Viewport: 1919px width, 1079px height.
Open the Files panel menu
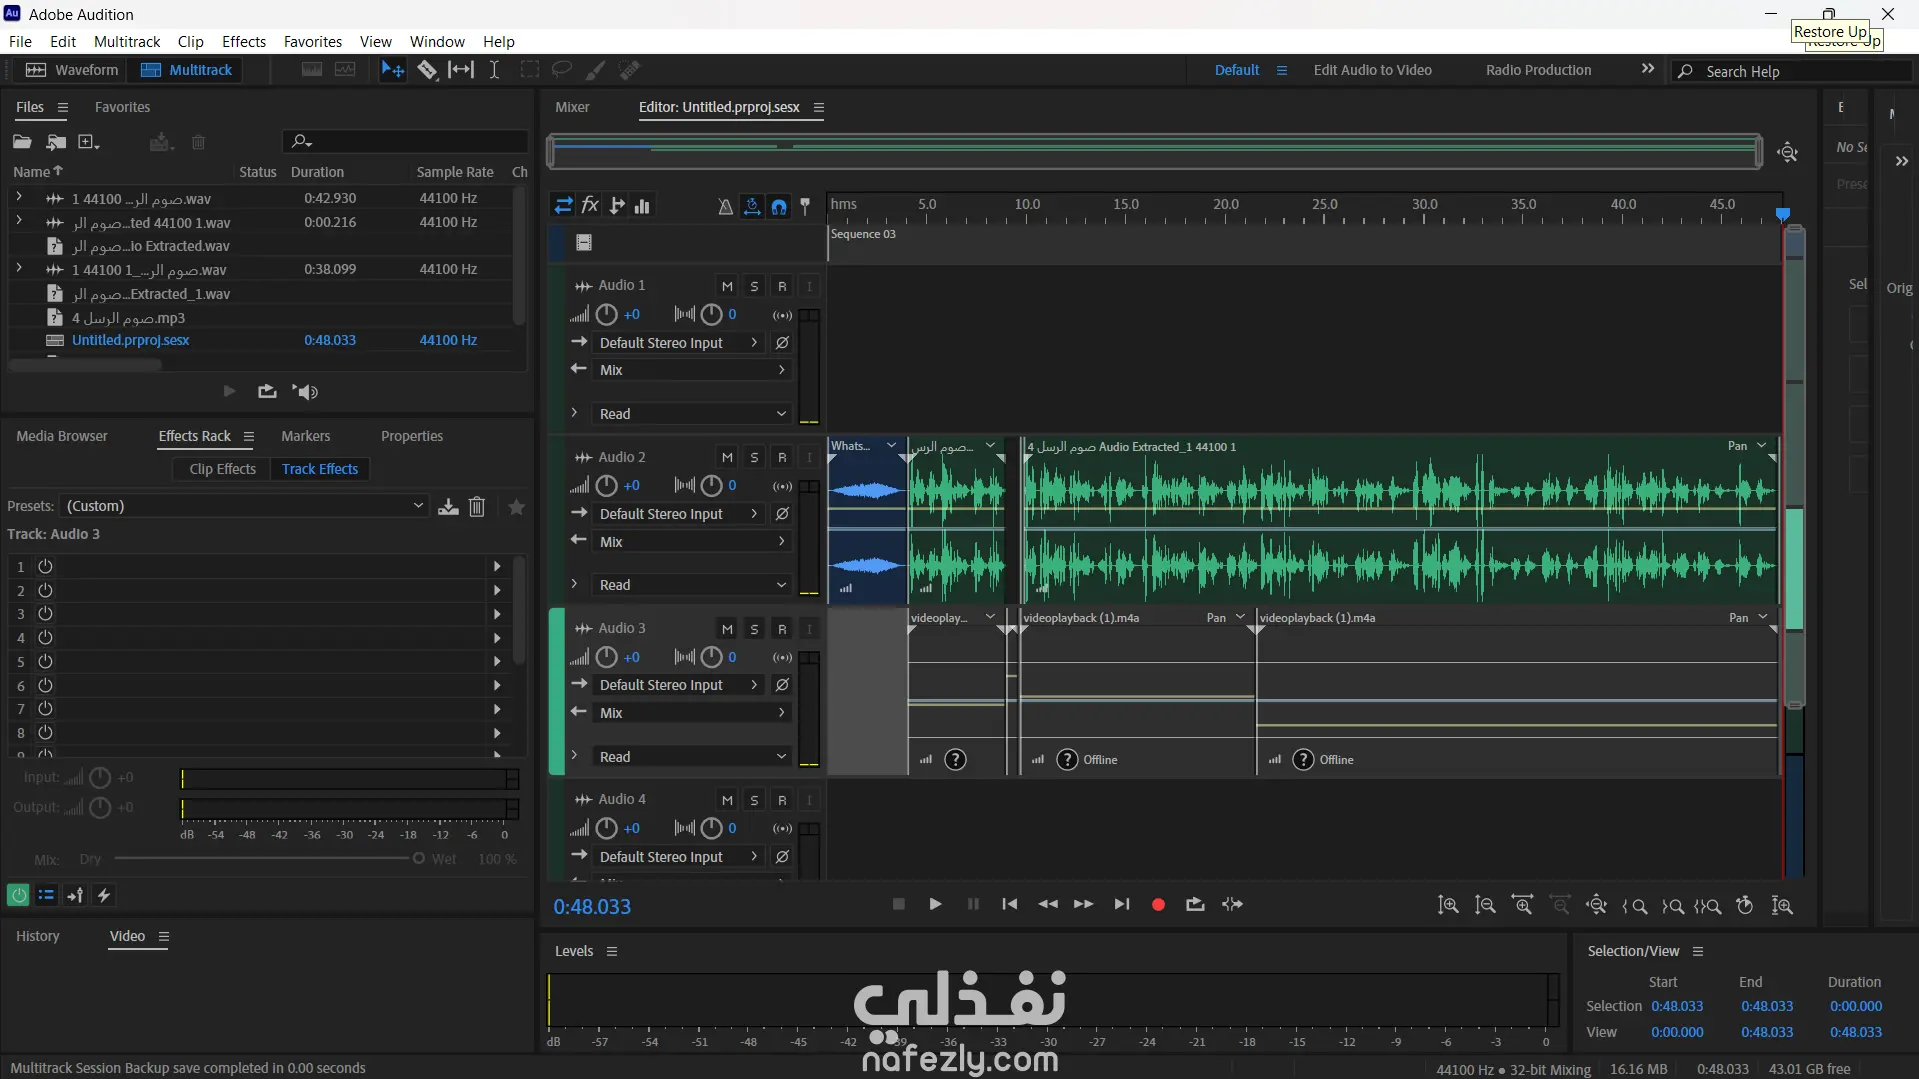pyautogui.click(x=63, y=108)
